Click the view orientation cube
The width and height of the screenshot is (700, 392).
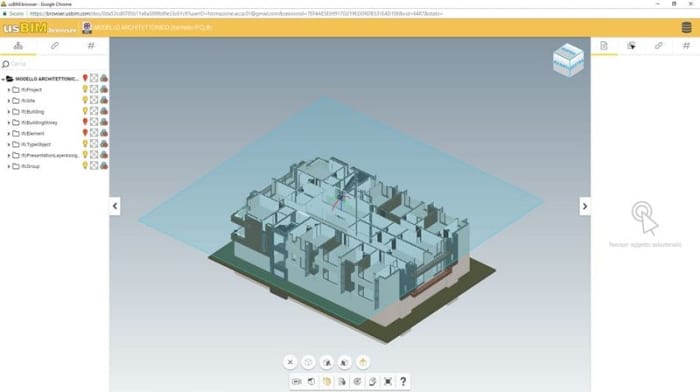568,60
